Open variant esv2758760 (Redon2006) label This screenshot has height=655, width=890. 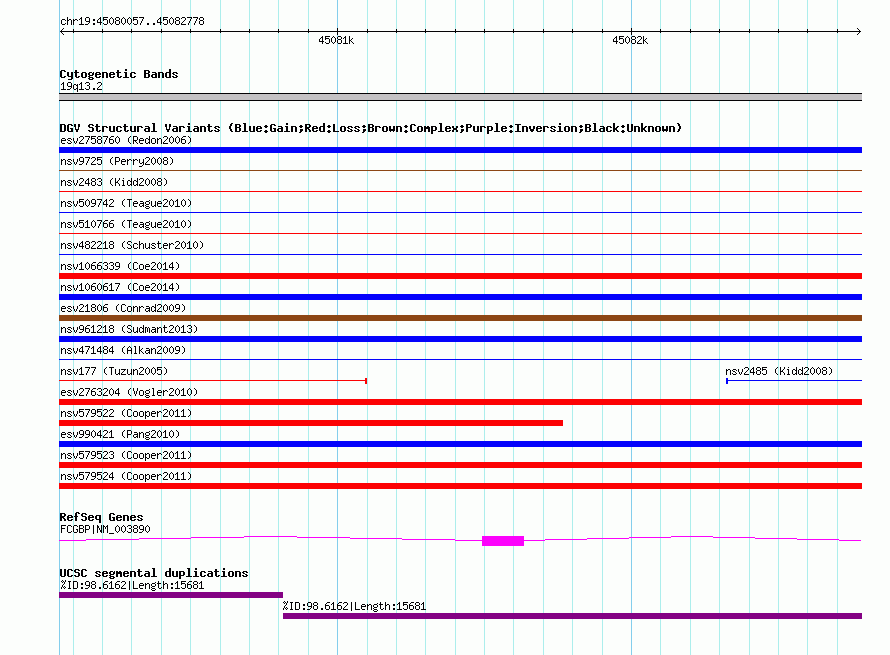coord(126,140)
